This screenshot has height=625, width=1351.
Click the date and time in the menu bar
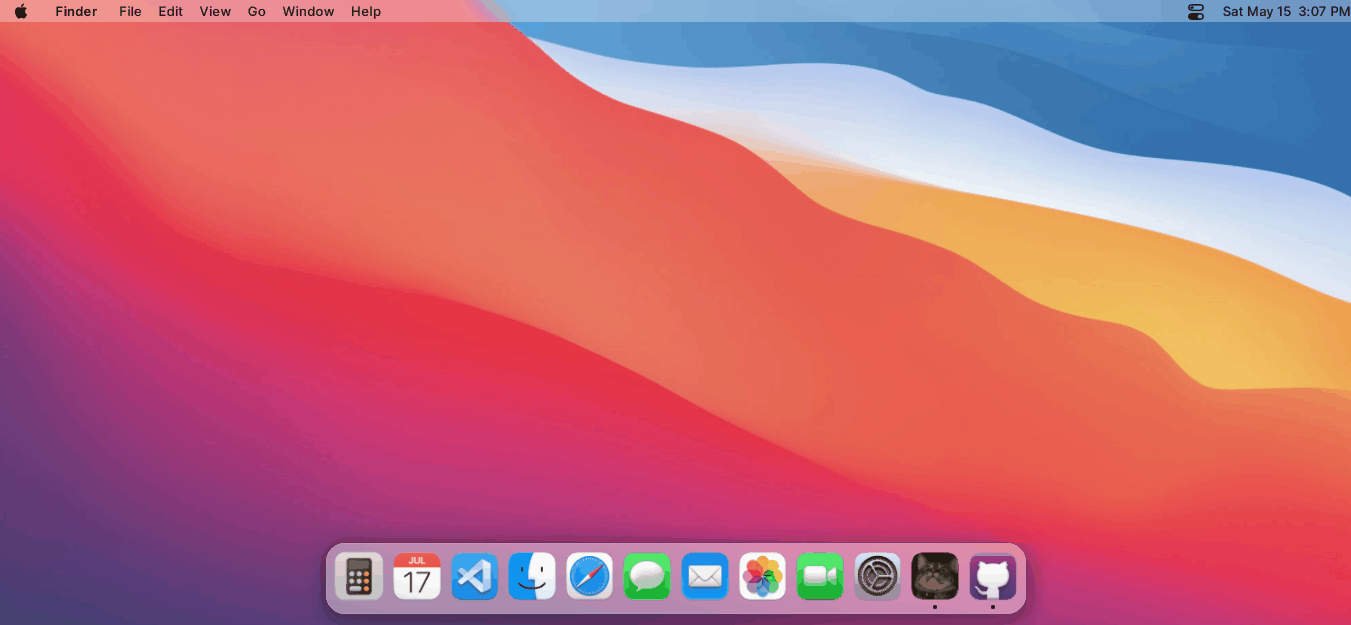[x=1286, y=11]
